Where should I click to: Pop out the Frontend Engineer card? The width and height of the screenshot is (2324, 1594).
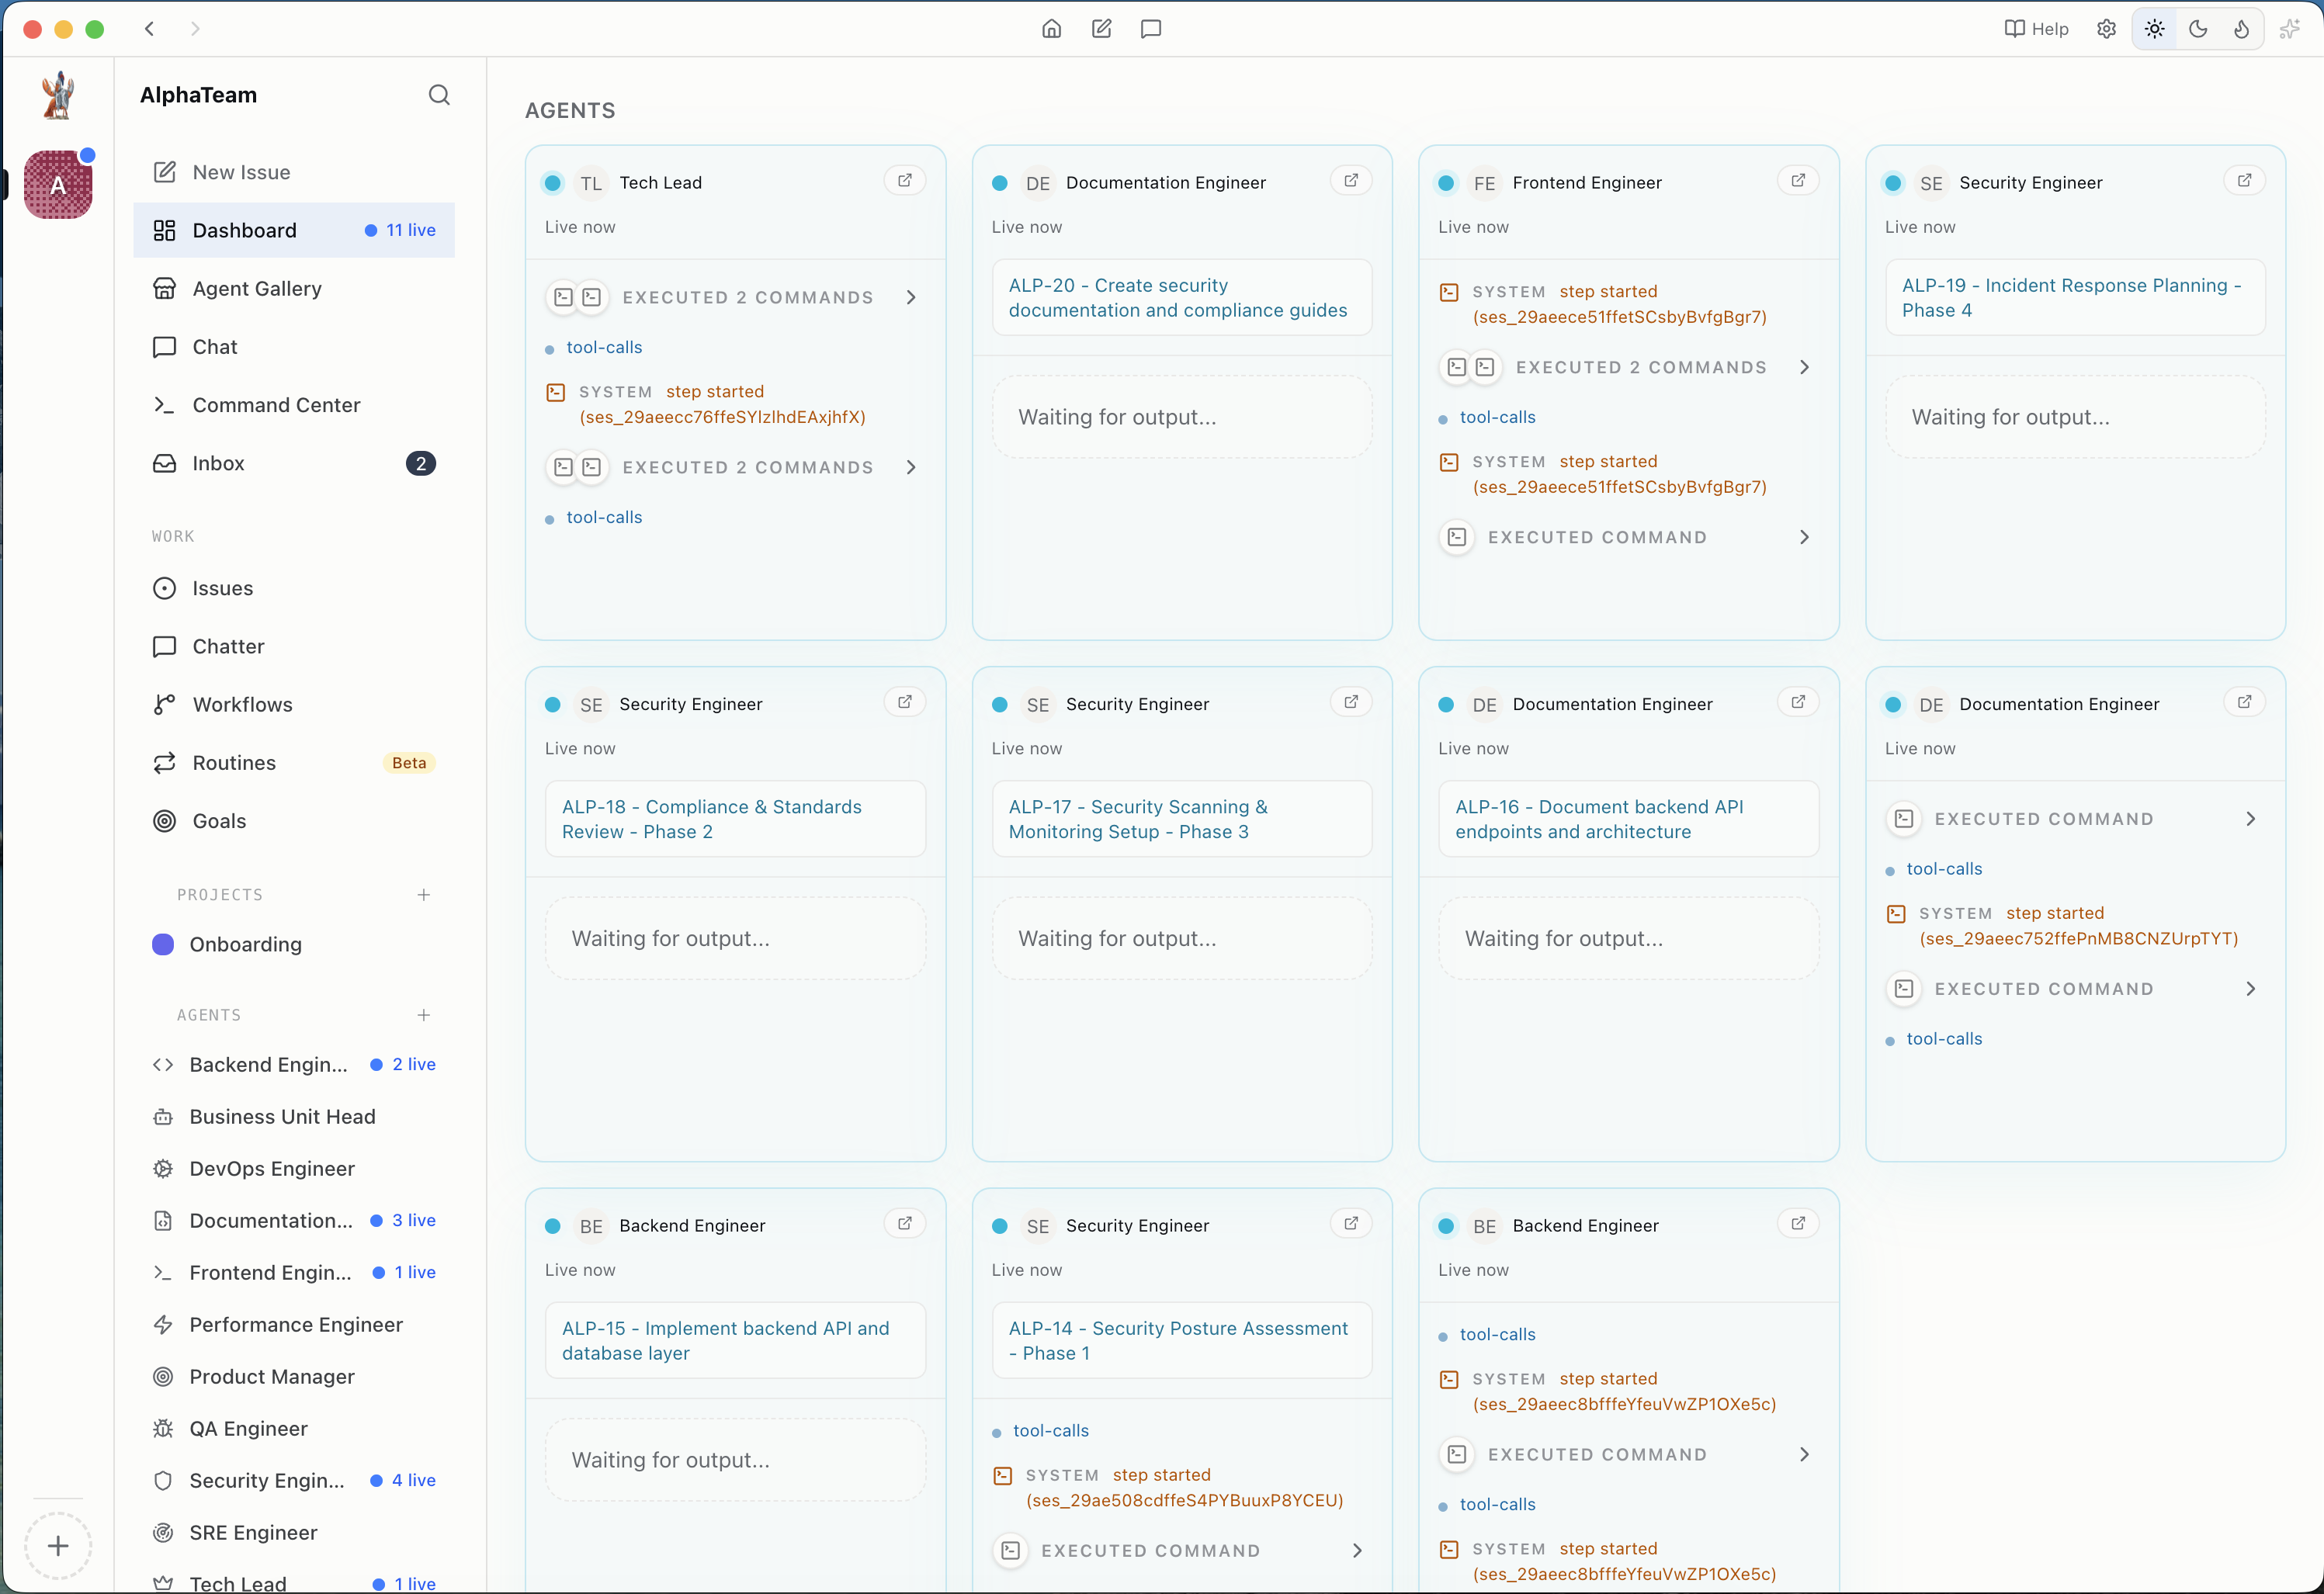click(1798, 181)
